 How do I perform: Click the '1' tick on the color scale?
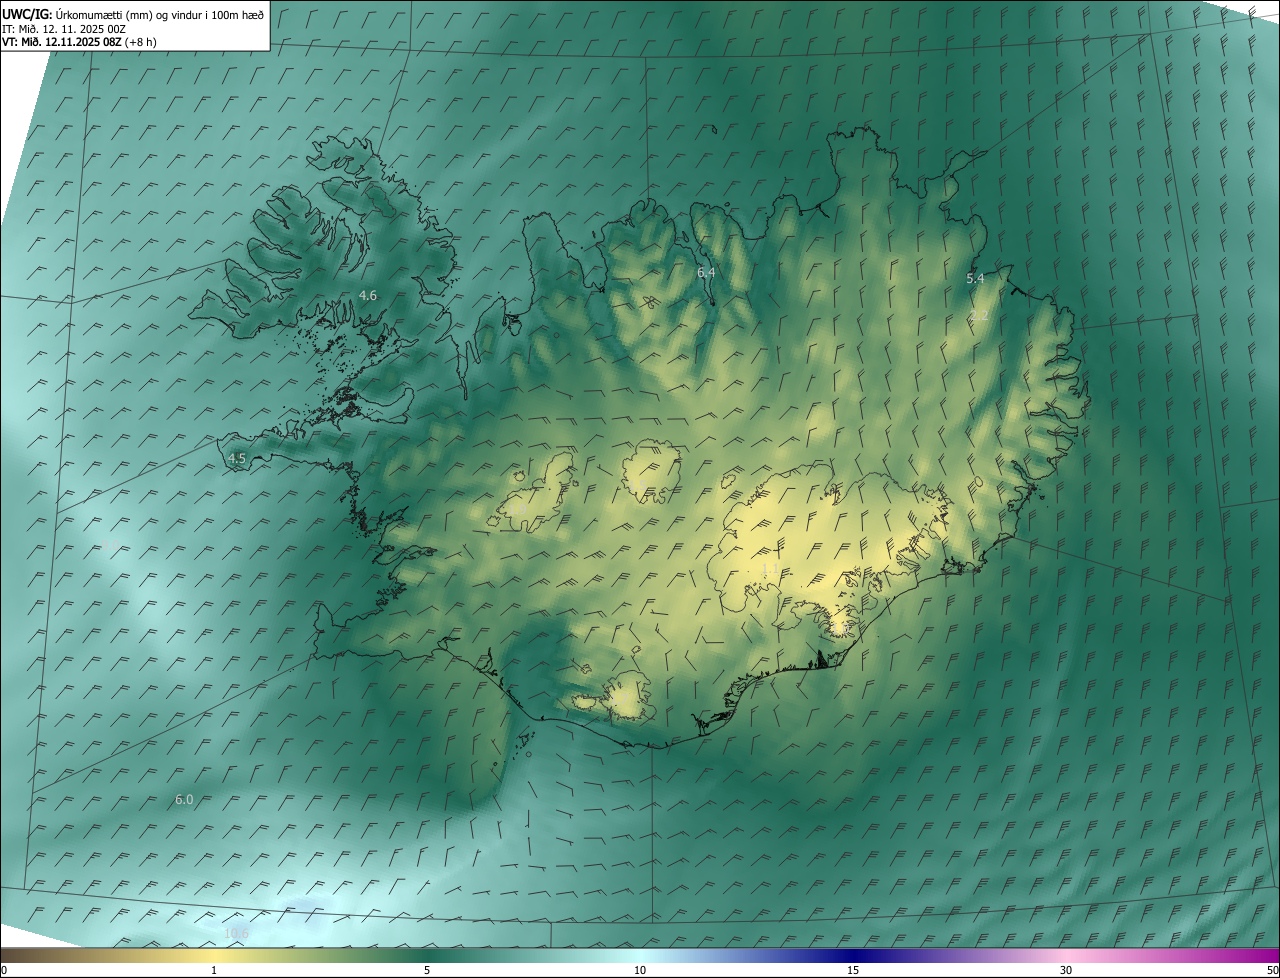(x=214, y=970)
